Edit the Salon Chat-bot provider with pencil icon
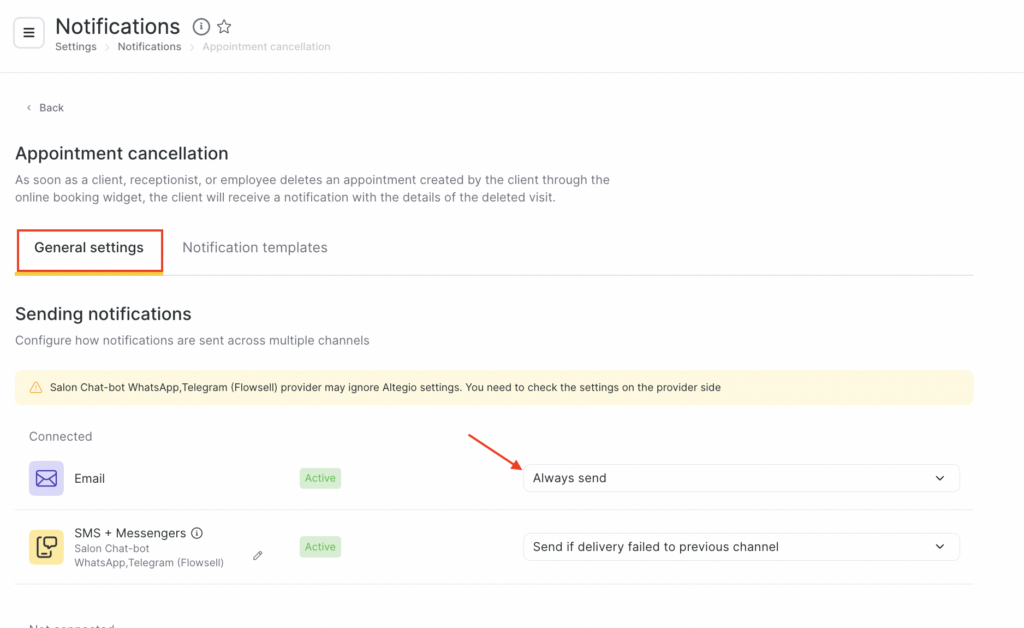The width and height of the screenshot is (1024, 628). (258, 555)
